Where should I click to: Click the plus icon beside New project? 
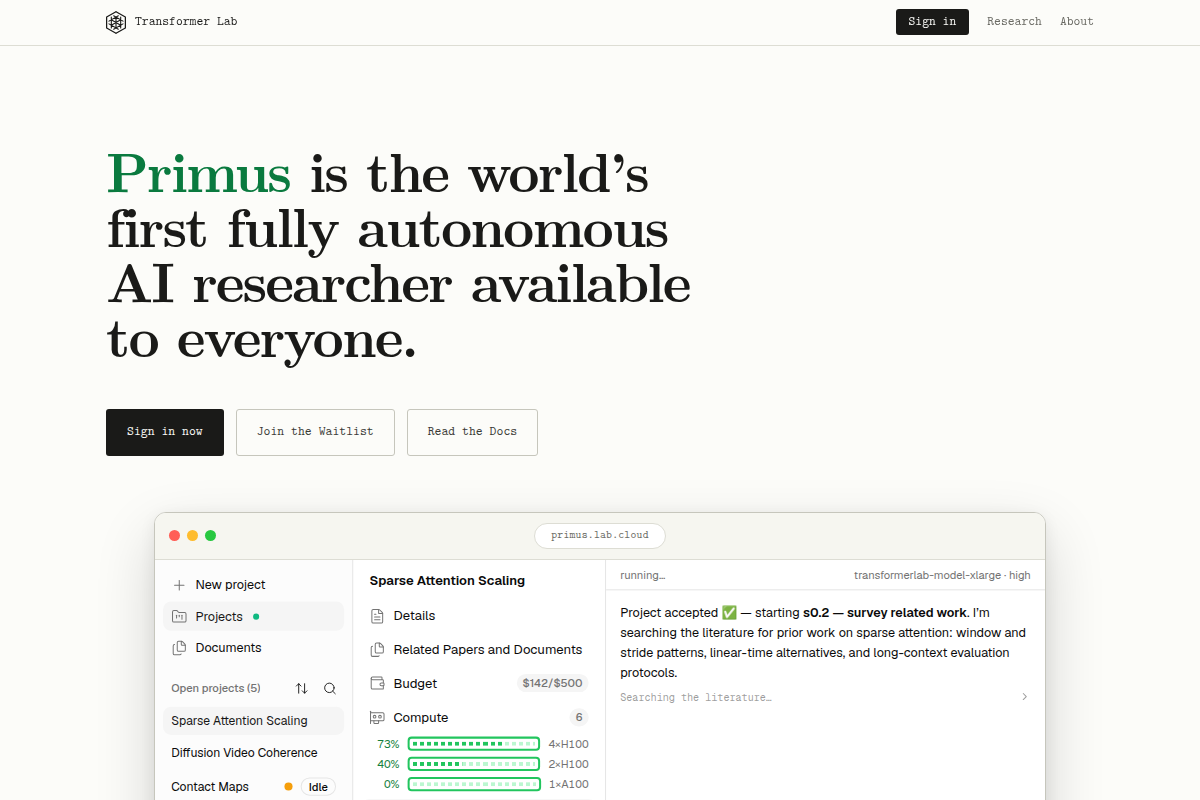(x=179, y=585)
